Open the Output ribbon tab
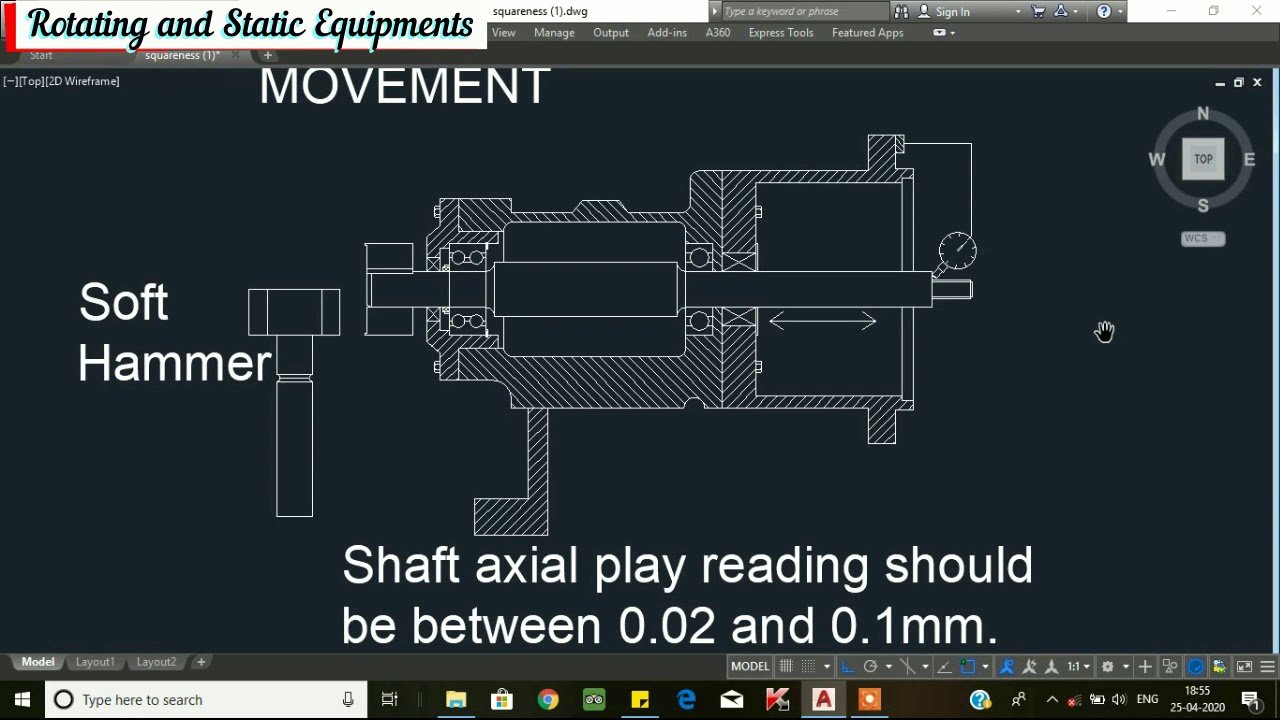The width and height of the screenshot is (1280, 720). tap(611, 33)
